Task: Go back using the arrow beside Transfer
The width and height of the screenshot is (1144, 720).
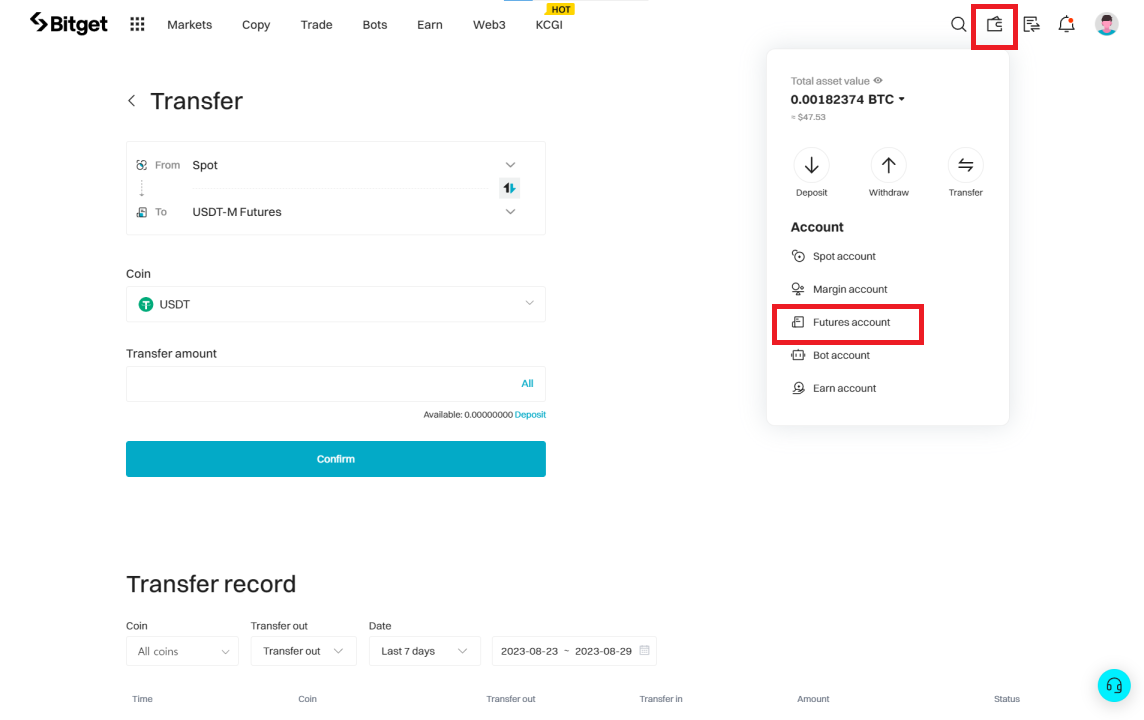Action: [x=131, y=101]
